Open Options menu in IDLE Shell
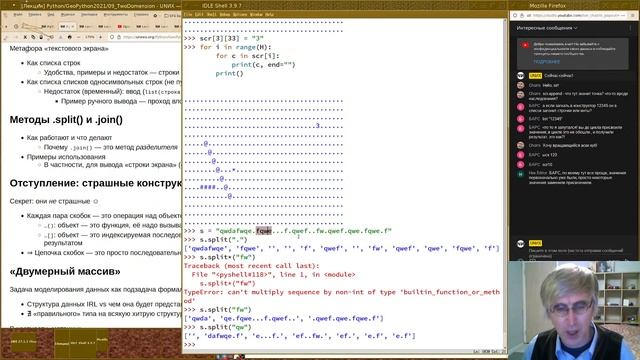Screen dimensions: 640x360 pos(240,14)
